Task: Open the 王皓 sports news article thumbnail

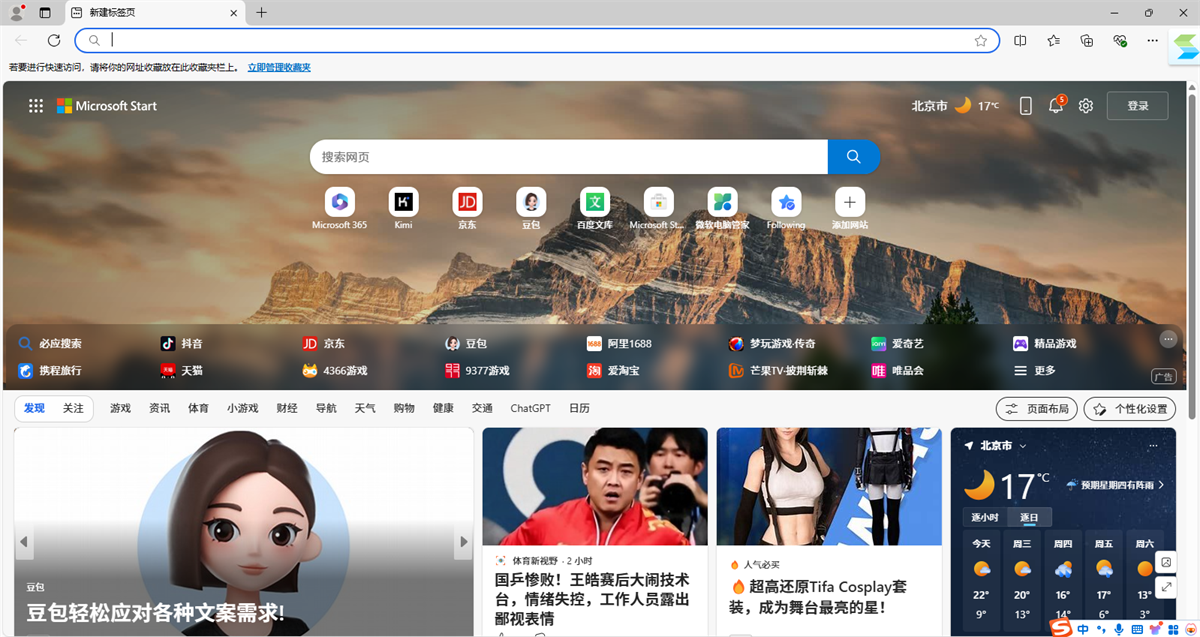Action: tap(595, 487)
